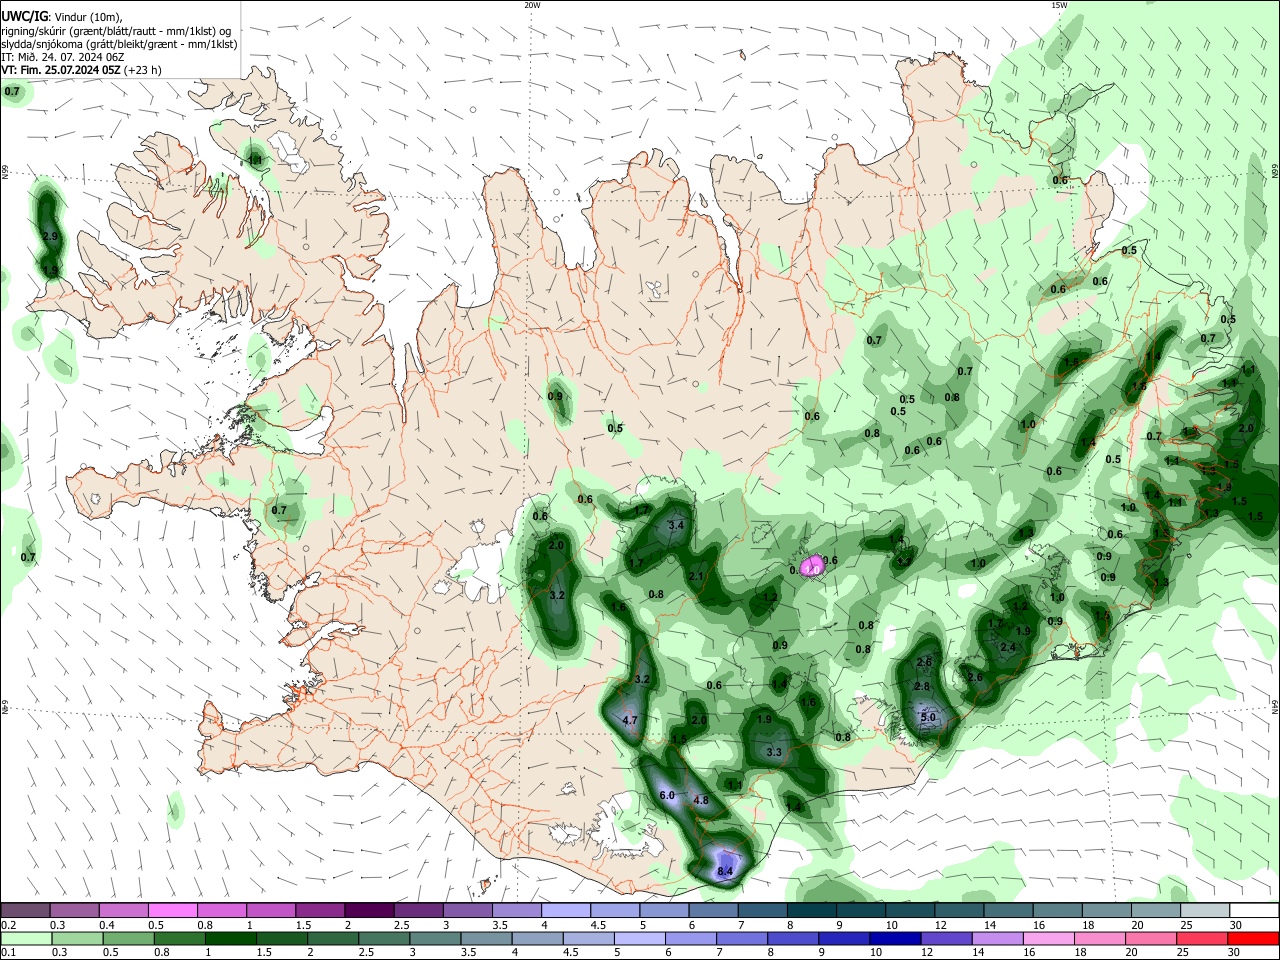Click the 2.4 precipitation value label
The image size is (1280, 960).
pyautogui.click(x=1007, y=647)
